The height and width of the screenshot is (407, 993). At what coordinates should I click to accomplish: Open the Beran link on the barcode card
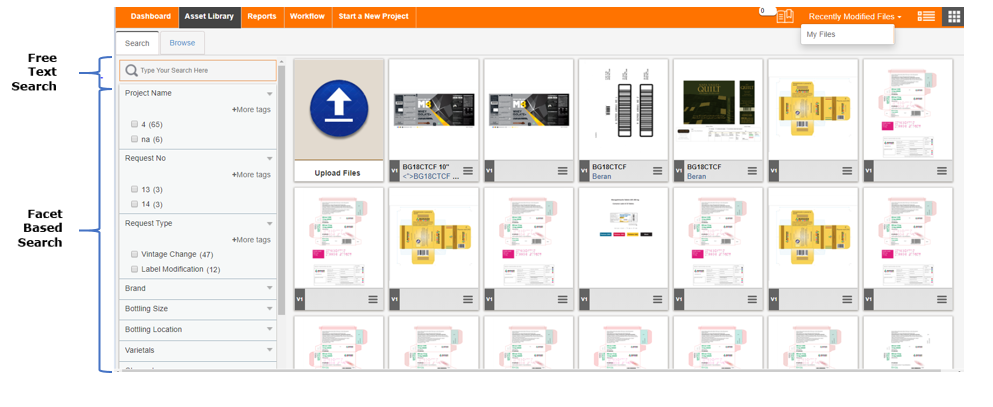click(x=602, y=177)
